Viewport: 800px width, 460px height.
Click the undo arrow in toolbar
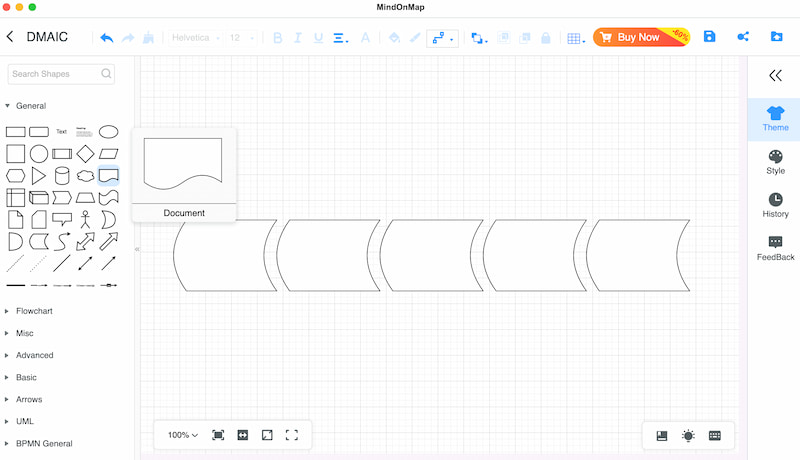[x=107, y=38]
